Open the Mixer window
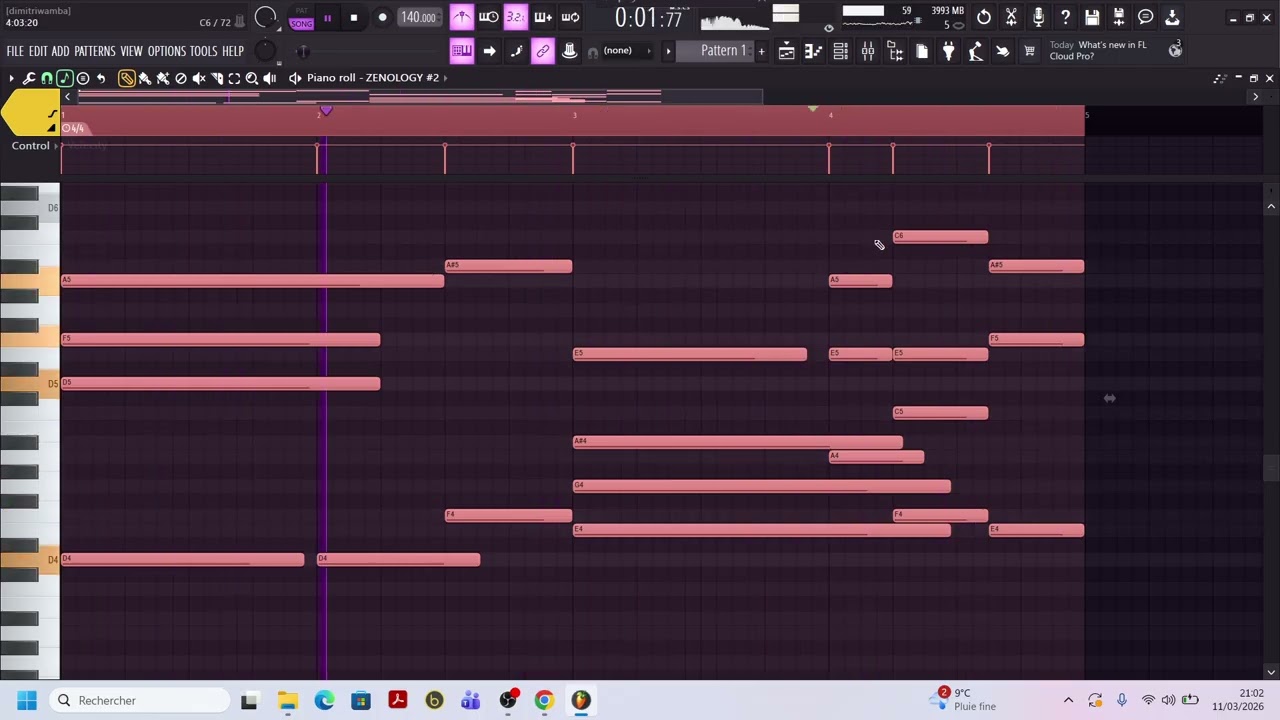 coord(868,51)
